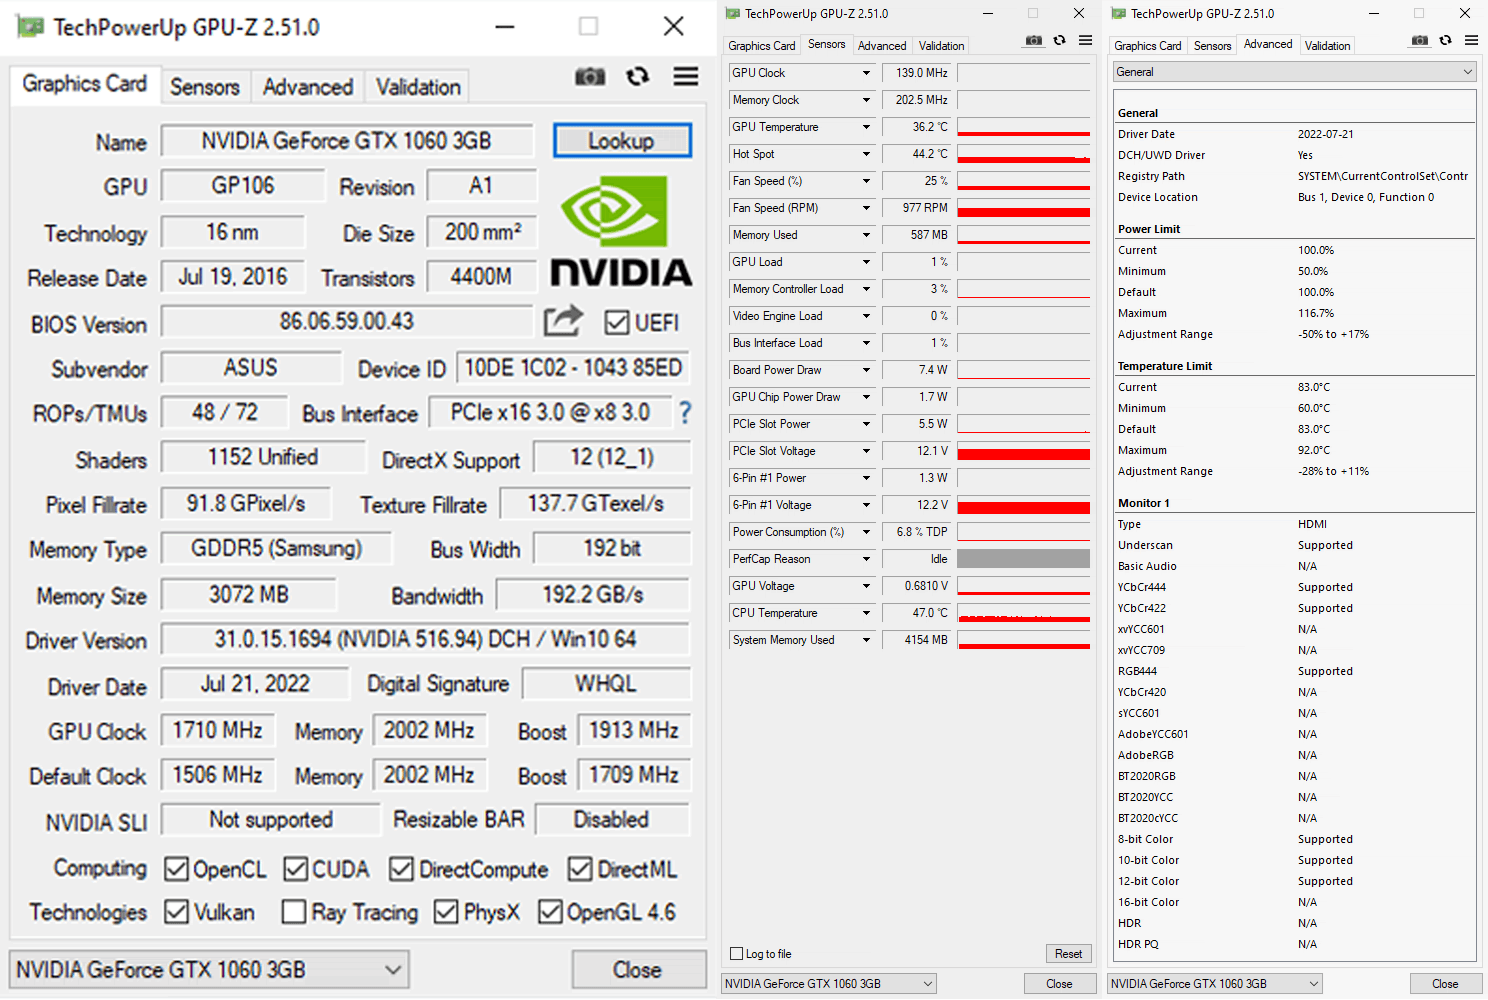Open the hamburger menu in Advanced window
This screenshot has height=1000, width=1488.
click(1471, 41)
